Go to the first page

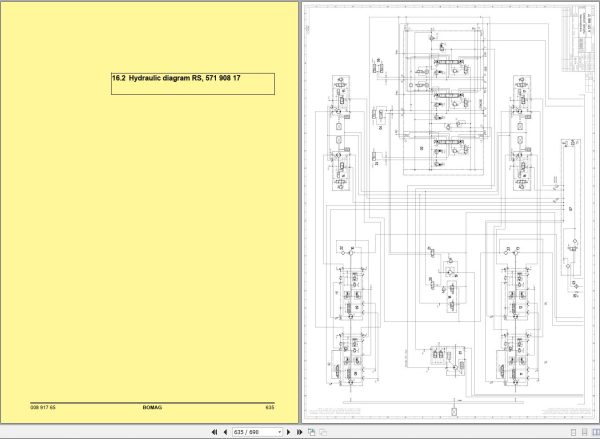coord(214,432)
